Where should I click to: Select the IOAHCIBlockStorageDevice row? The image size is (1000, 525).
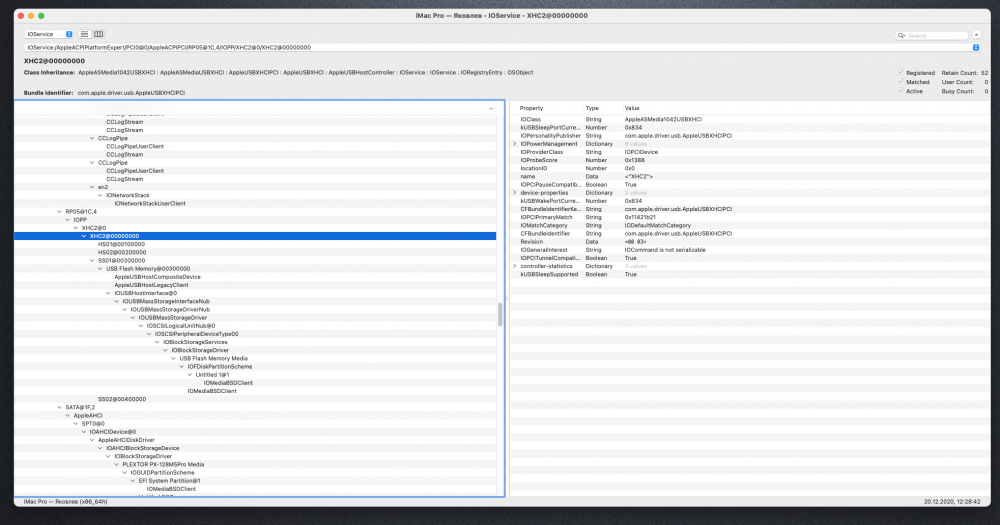click(255, 448)
